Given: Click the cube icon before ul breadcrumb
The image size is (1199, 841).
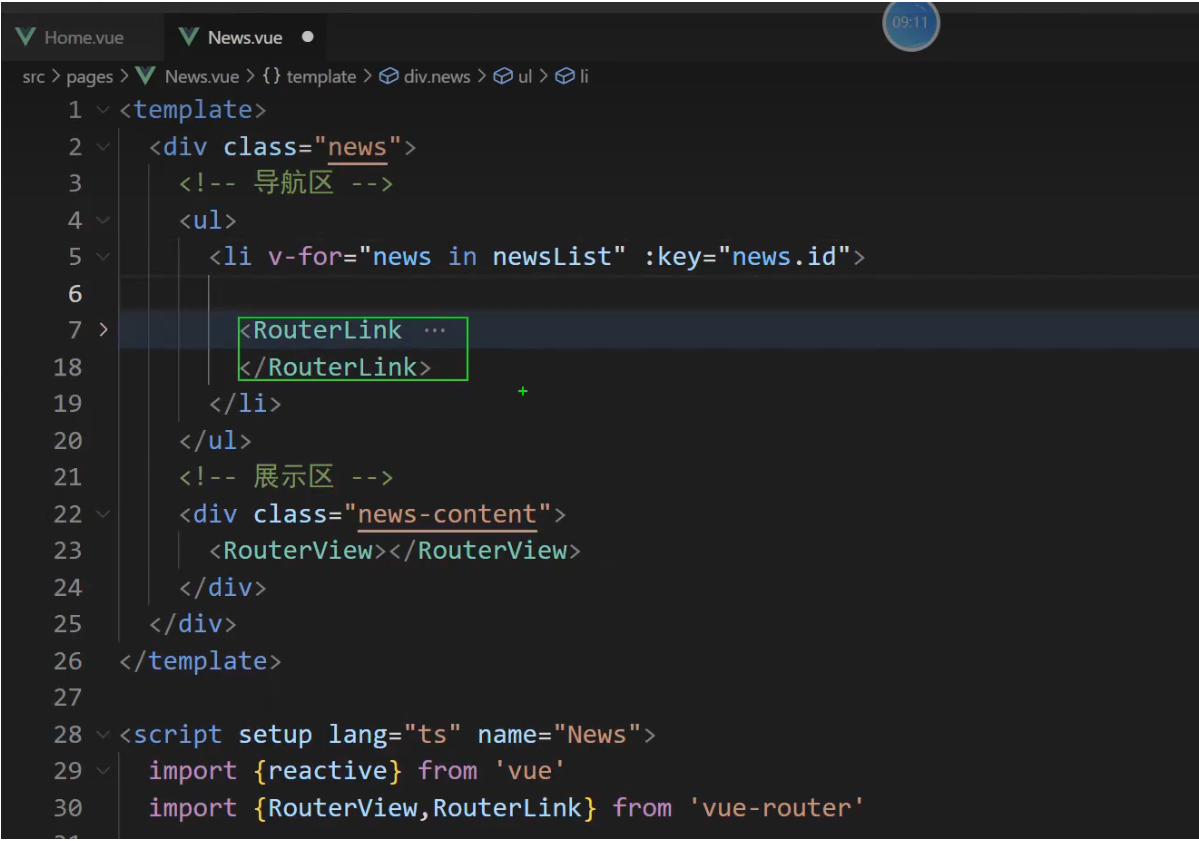Looking at the screenshot, I should pos(502,76).
